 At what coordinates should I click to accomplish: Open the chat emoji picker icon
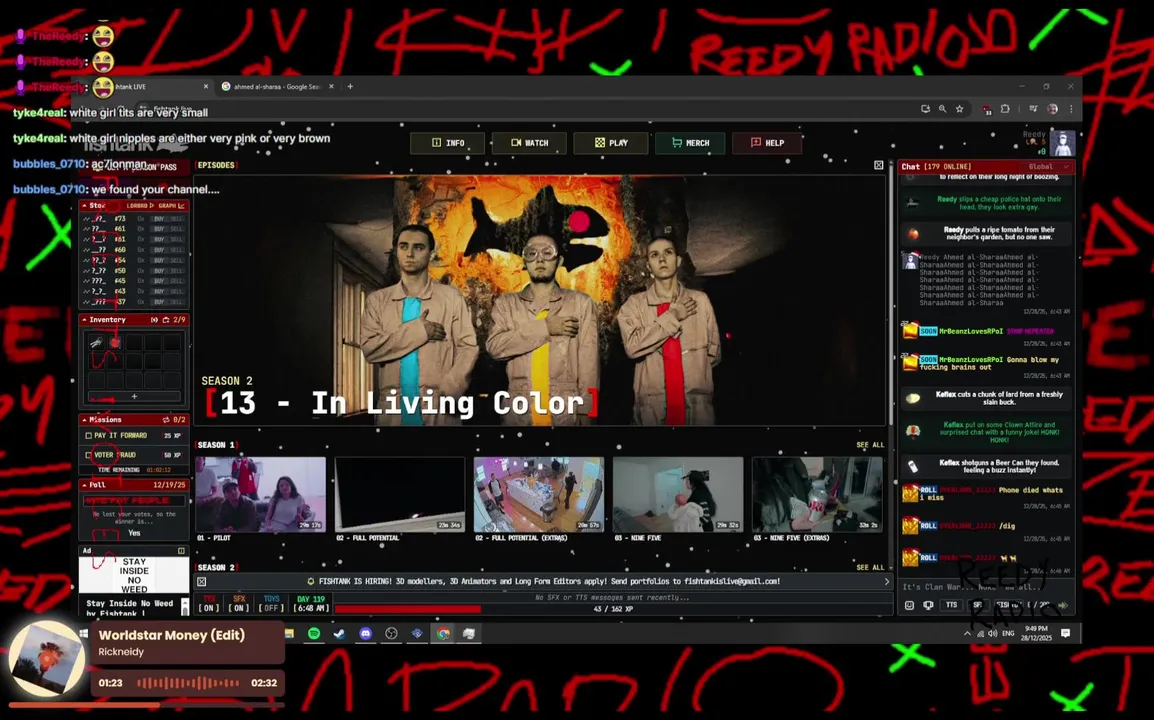[910, 605]
